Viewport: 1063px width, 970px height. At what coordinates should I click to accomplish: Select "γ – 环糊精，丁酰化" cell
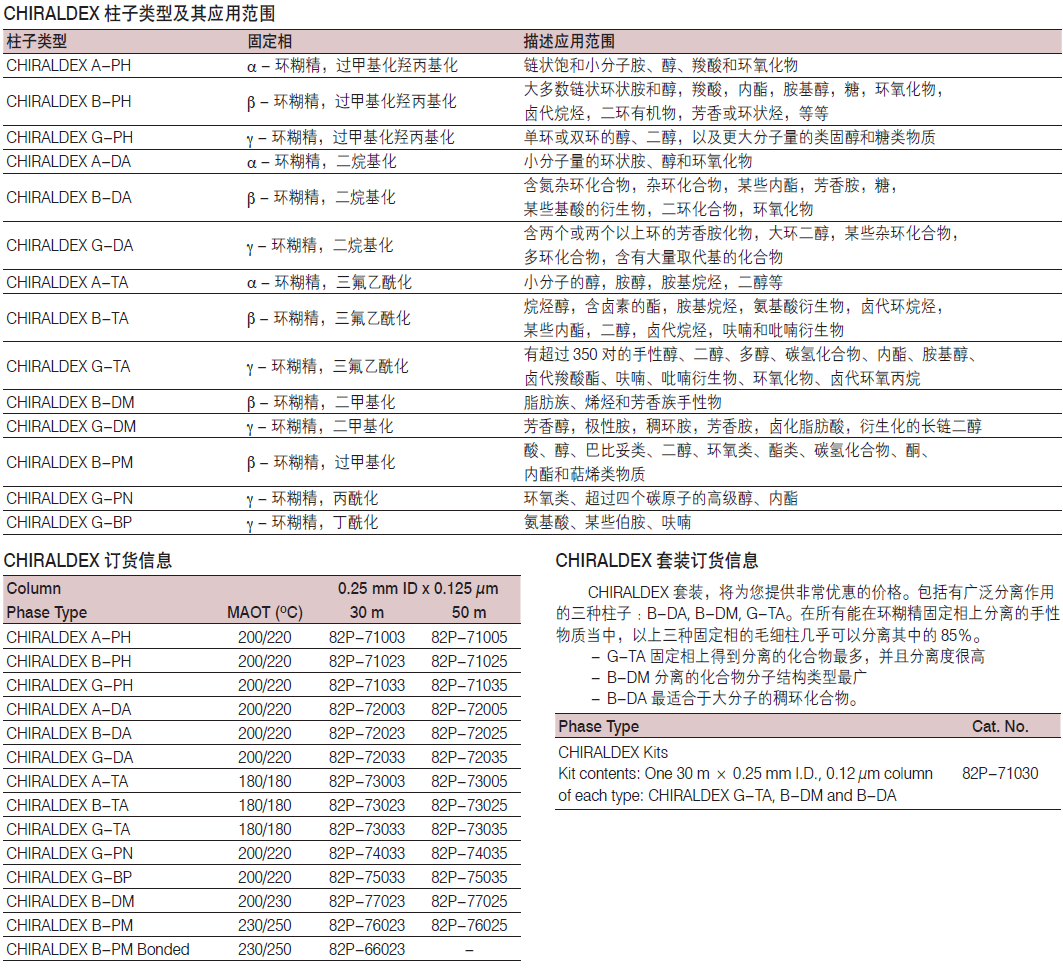(x=312, y=523)
